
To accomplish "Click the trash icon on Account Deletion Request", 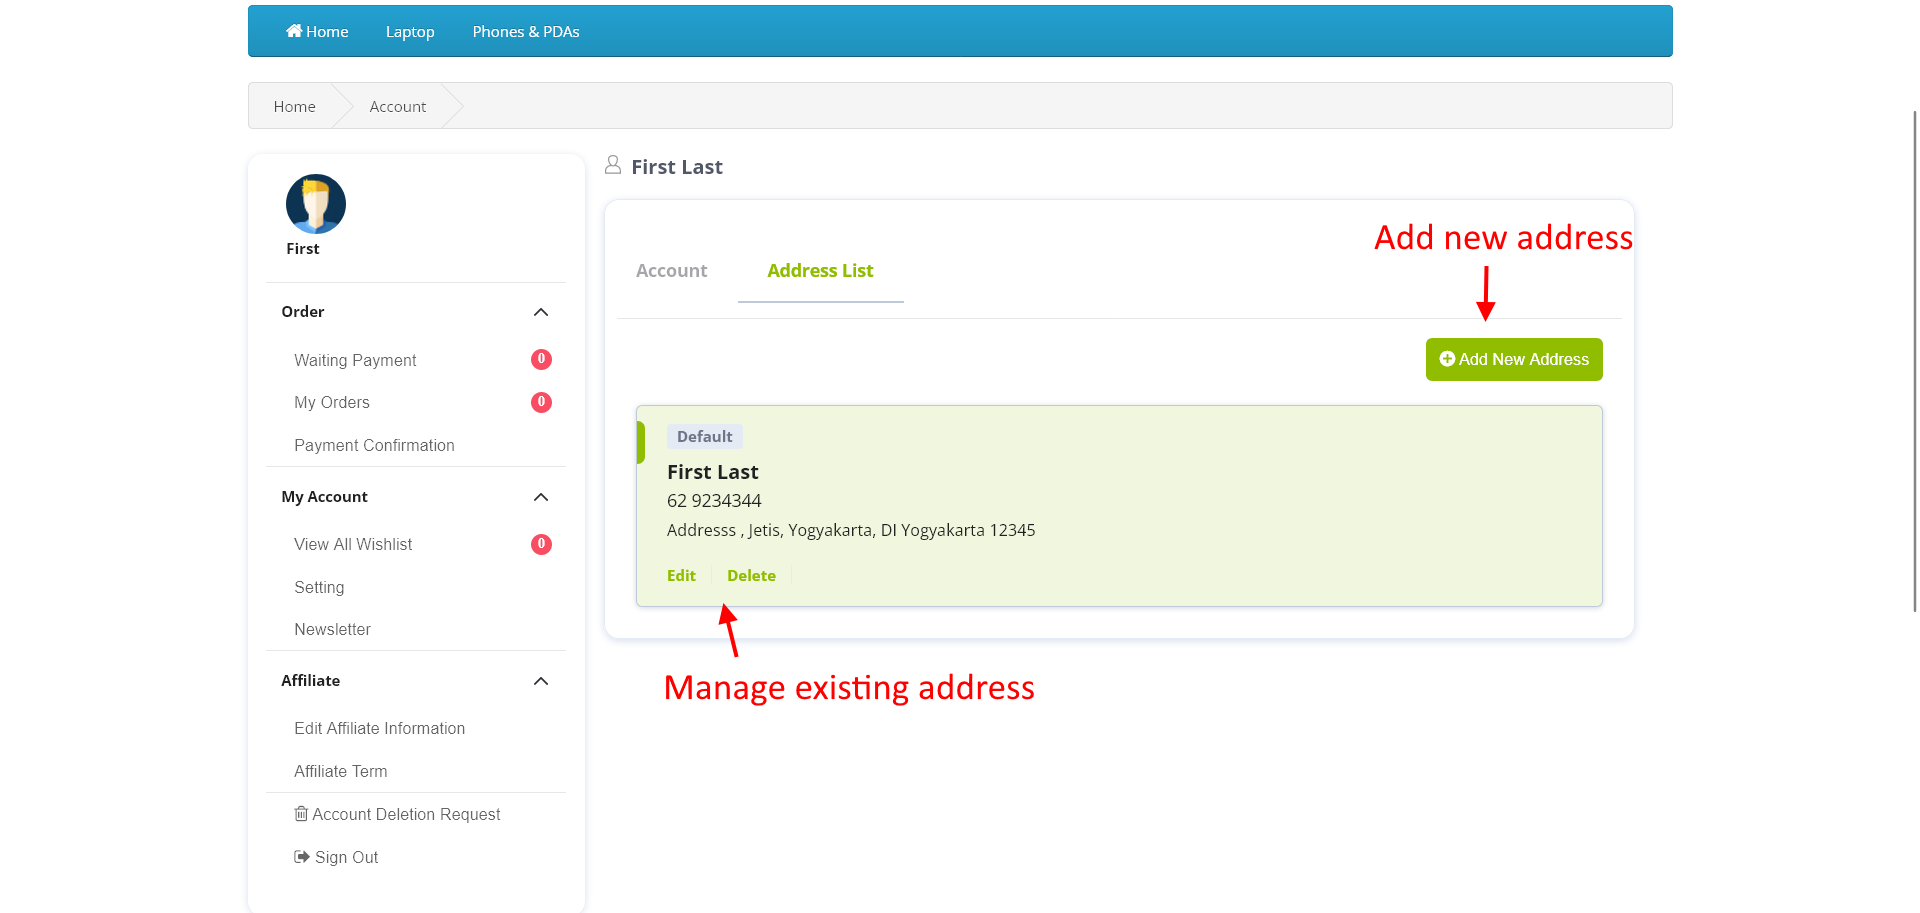I will pos(301,813).
